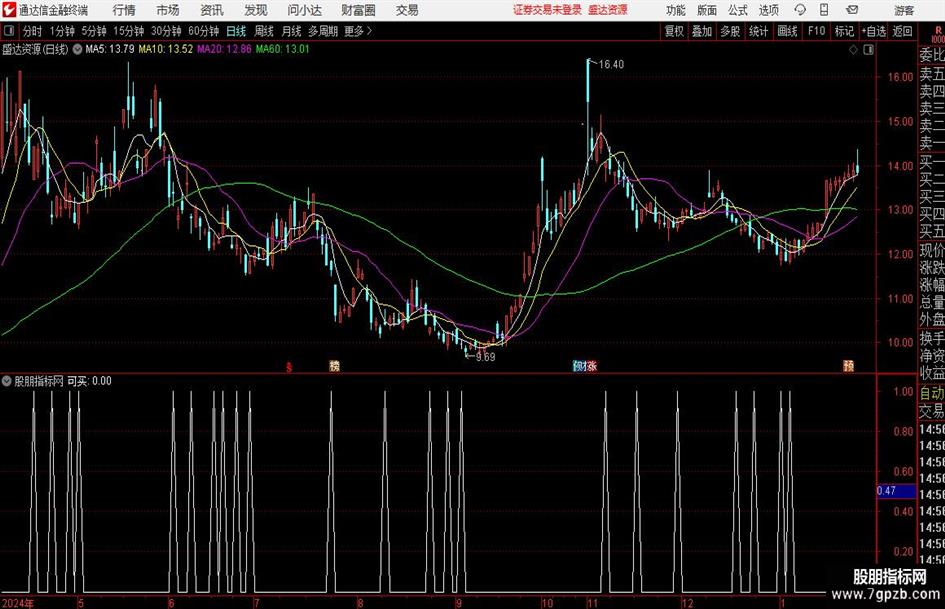This screenshot has height=609, width=945.
Task: Select the 日线 daily period tab
Action: pos(236,31)
